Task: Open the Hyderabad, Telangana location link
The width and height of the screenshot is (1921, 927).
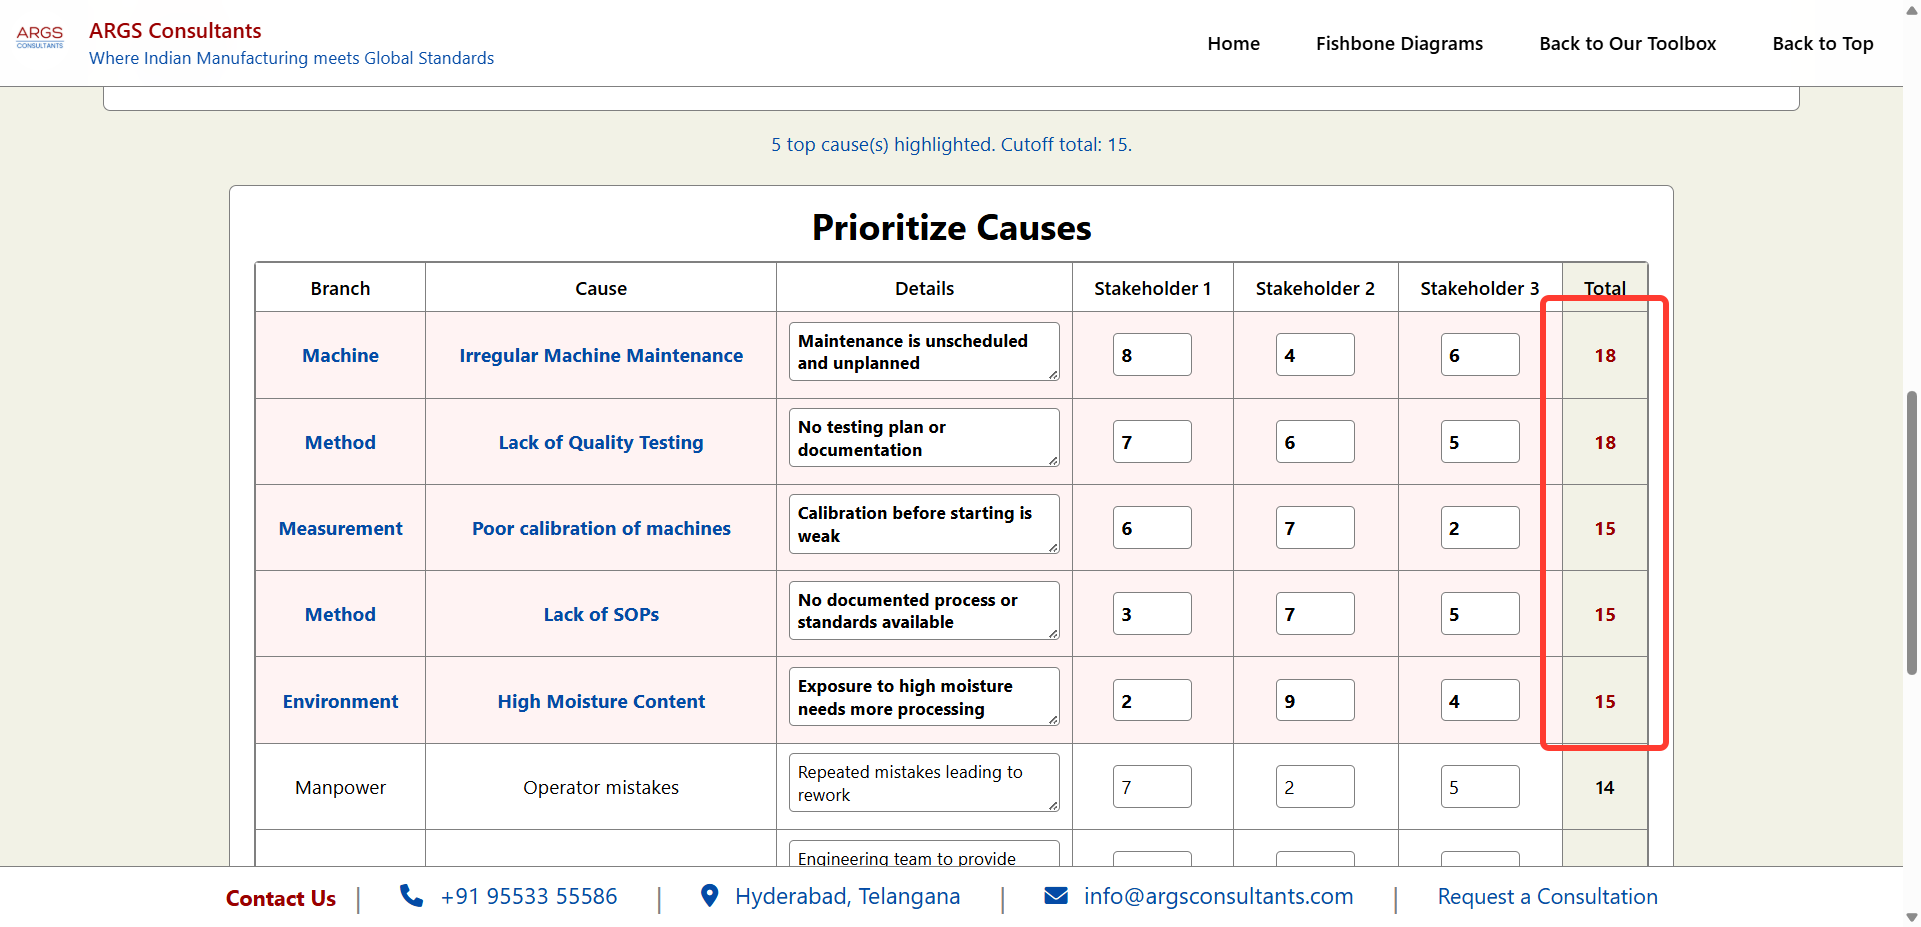Action: [x=847, y=896]
